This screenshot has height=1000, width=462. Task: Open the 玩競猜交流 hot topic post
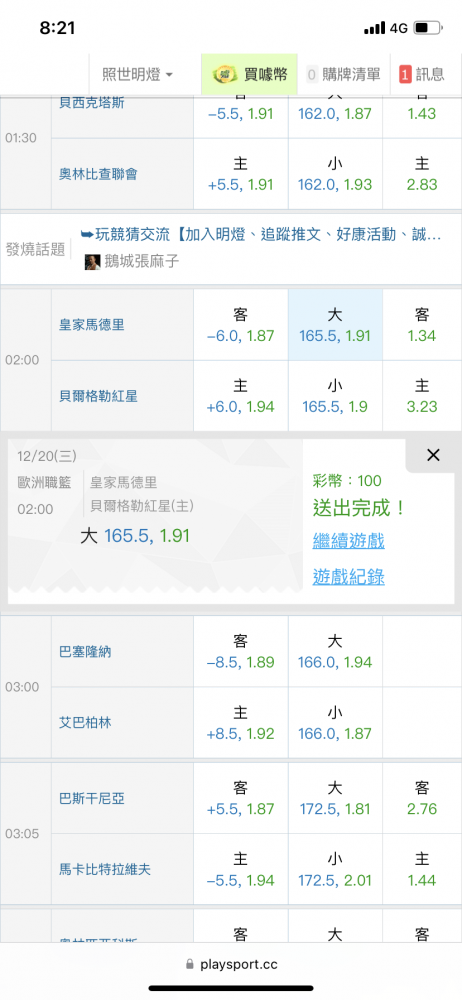click(261, 235)
